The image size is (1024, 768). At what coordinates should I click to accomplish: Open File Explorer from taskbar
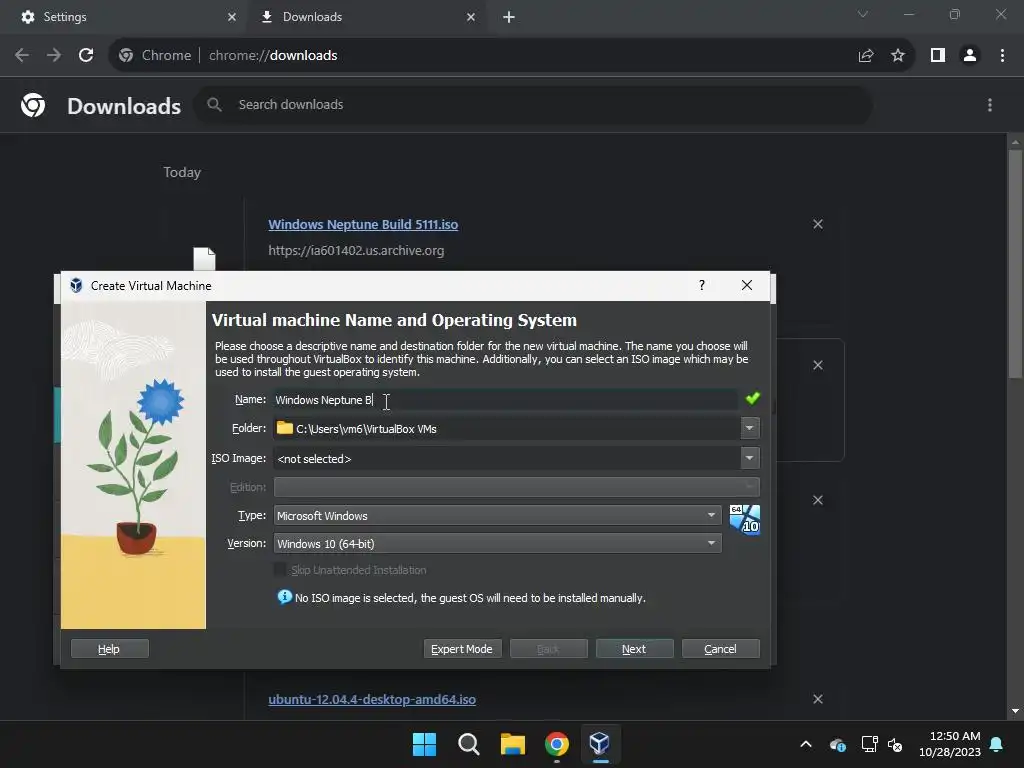(513, 744)
